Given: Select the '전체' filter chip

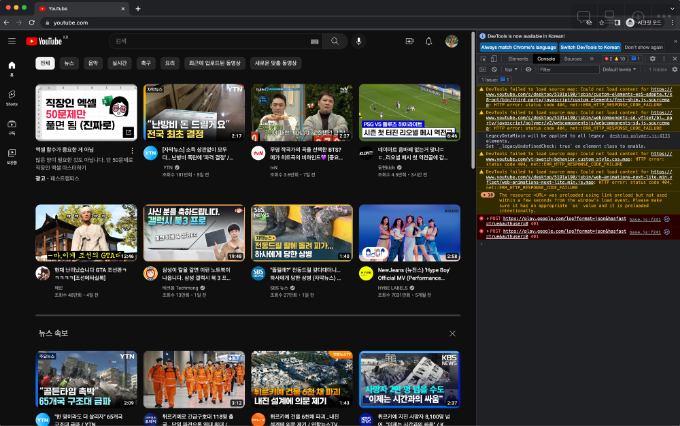Looking at the screenshot, I should click(x=45, y=63).
